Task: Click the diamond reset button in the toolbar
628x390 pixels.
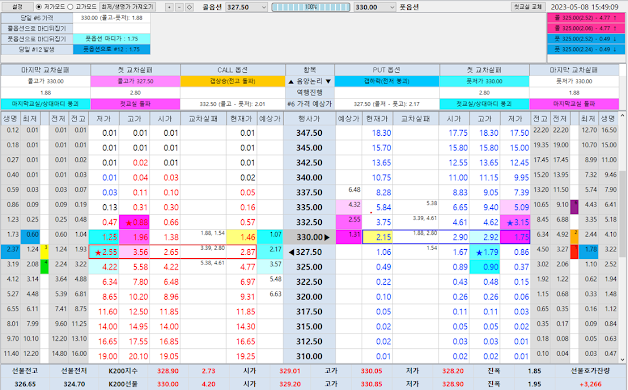Action: coord(189,7)
